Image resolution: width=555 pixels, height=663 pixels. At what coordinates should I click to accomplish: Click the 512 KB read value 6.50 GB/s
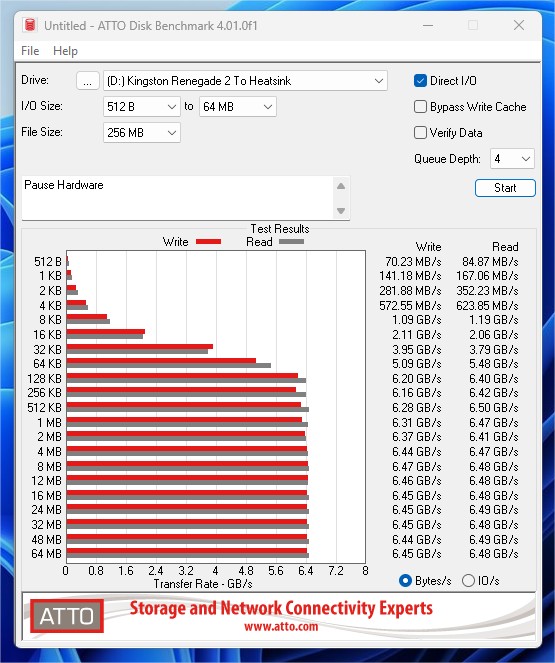(493, 408)
